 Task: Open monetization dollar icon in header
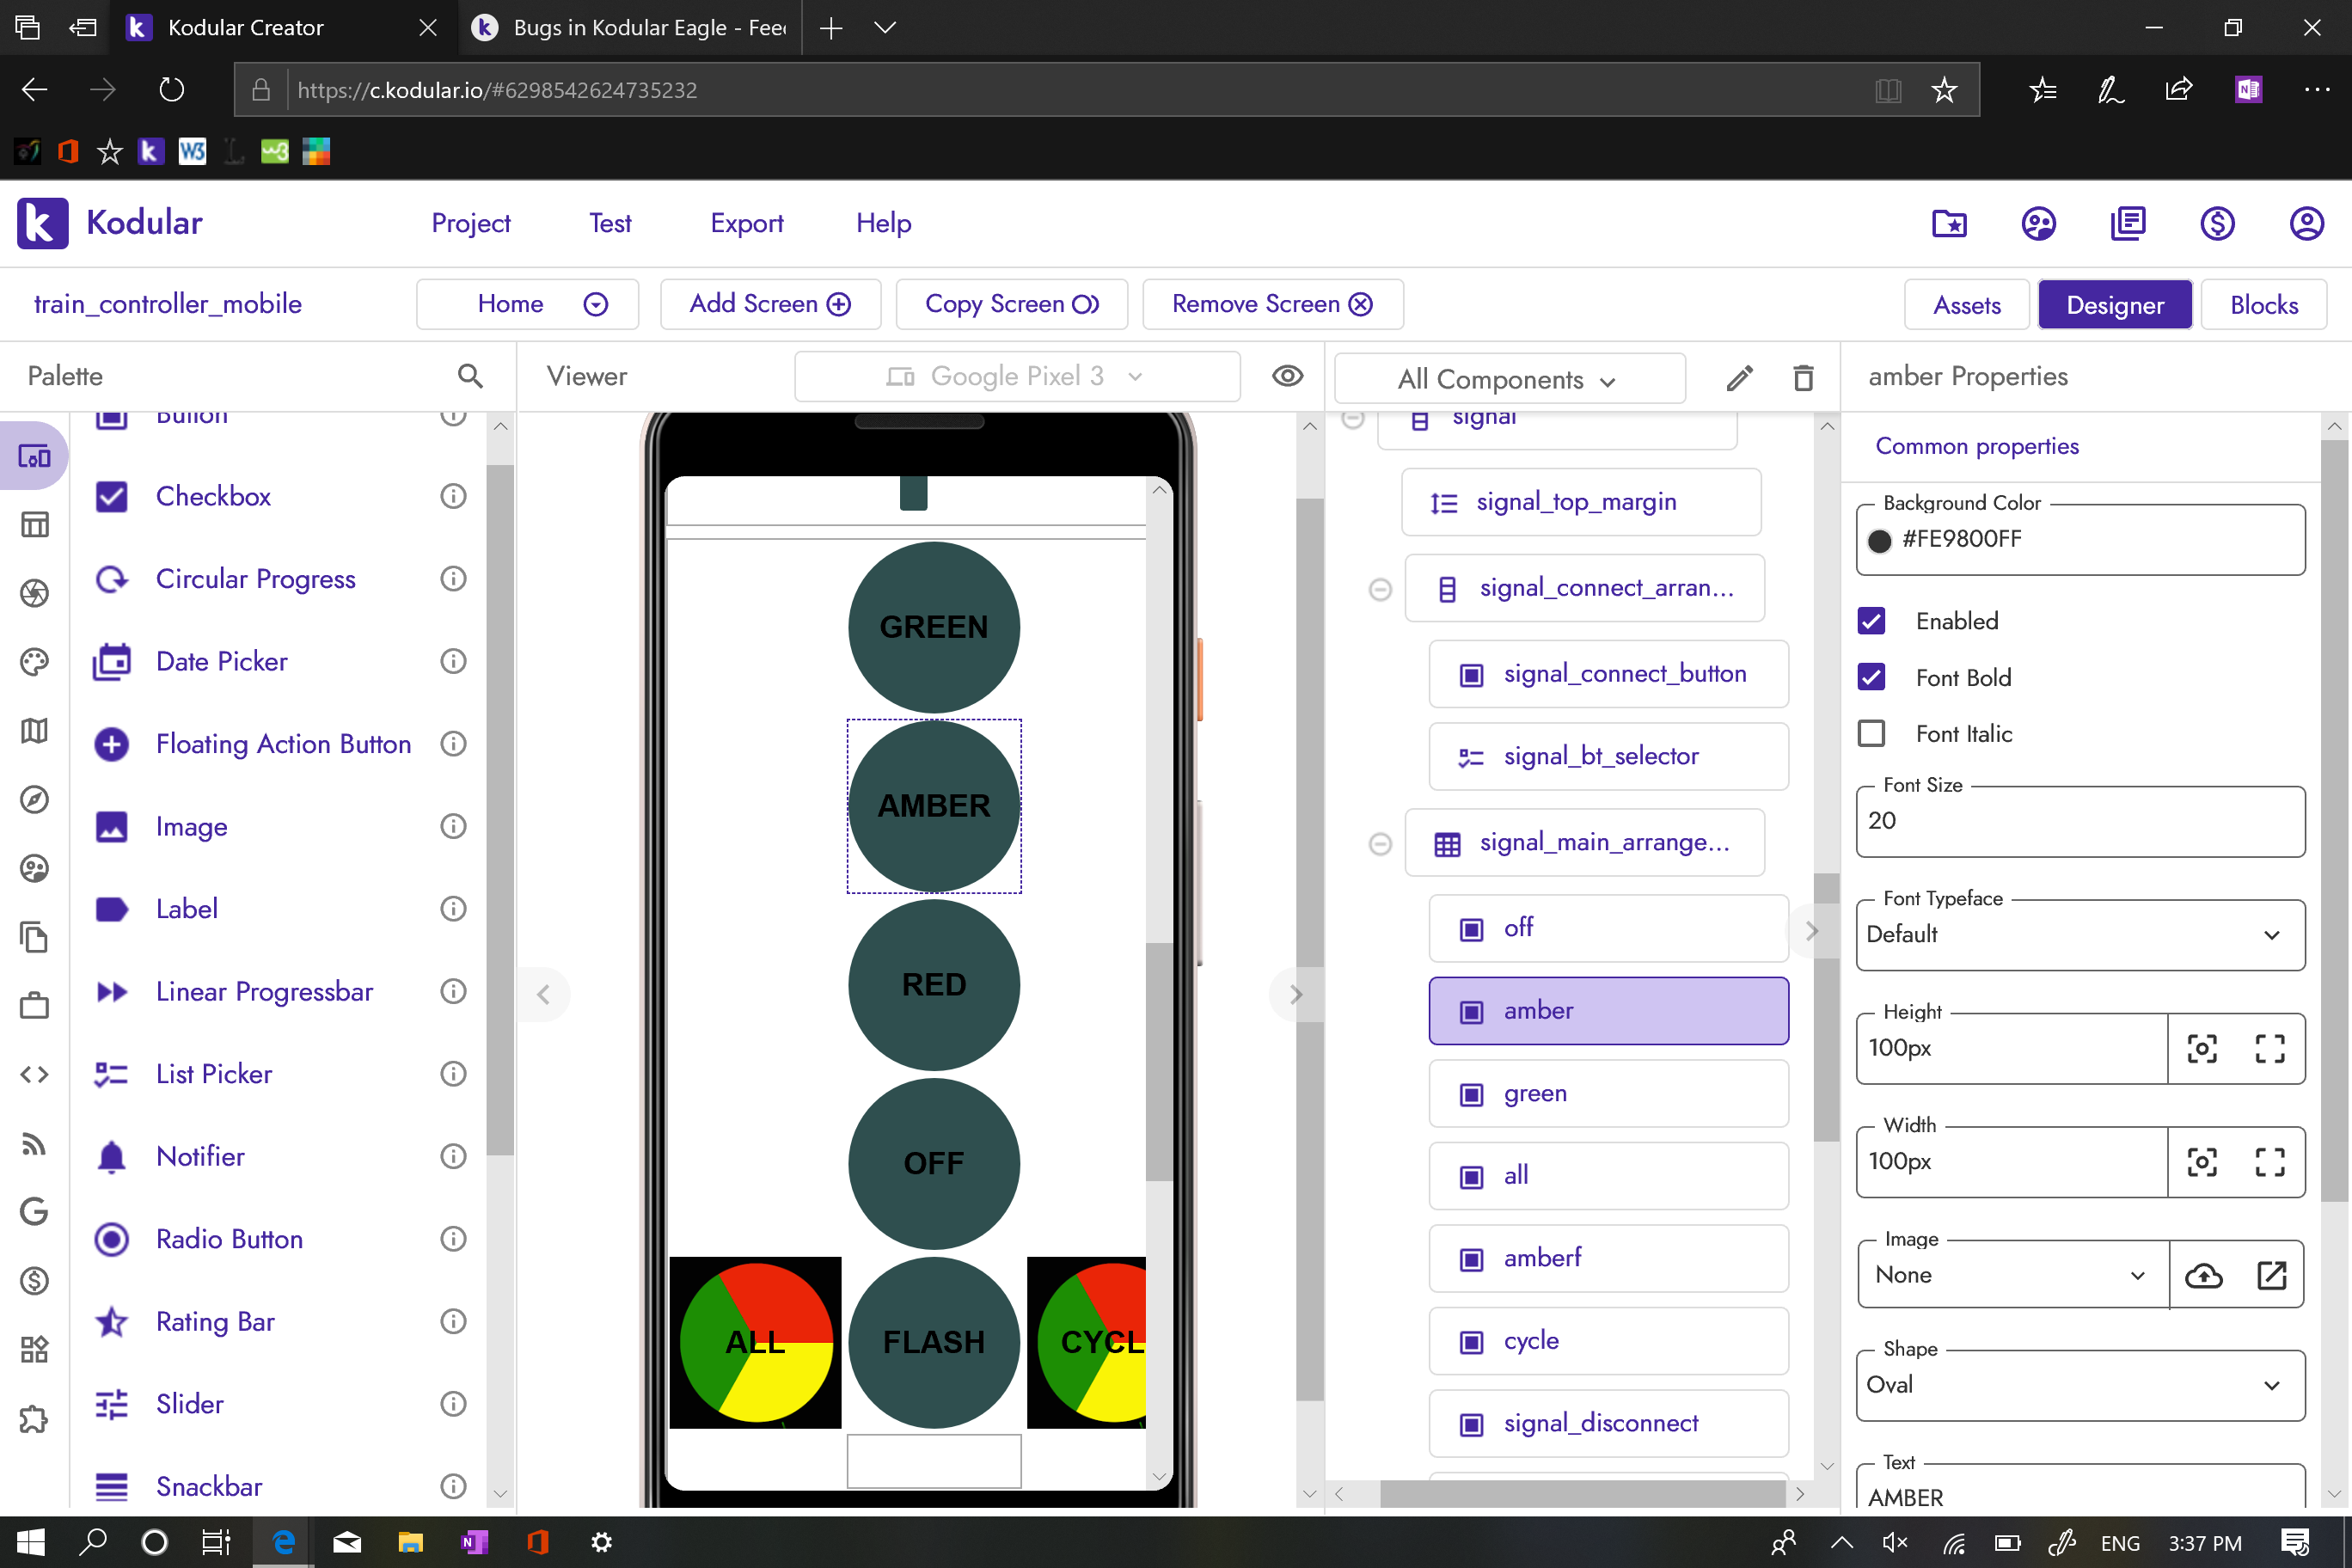pos(2217,223)
